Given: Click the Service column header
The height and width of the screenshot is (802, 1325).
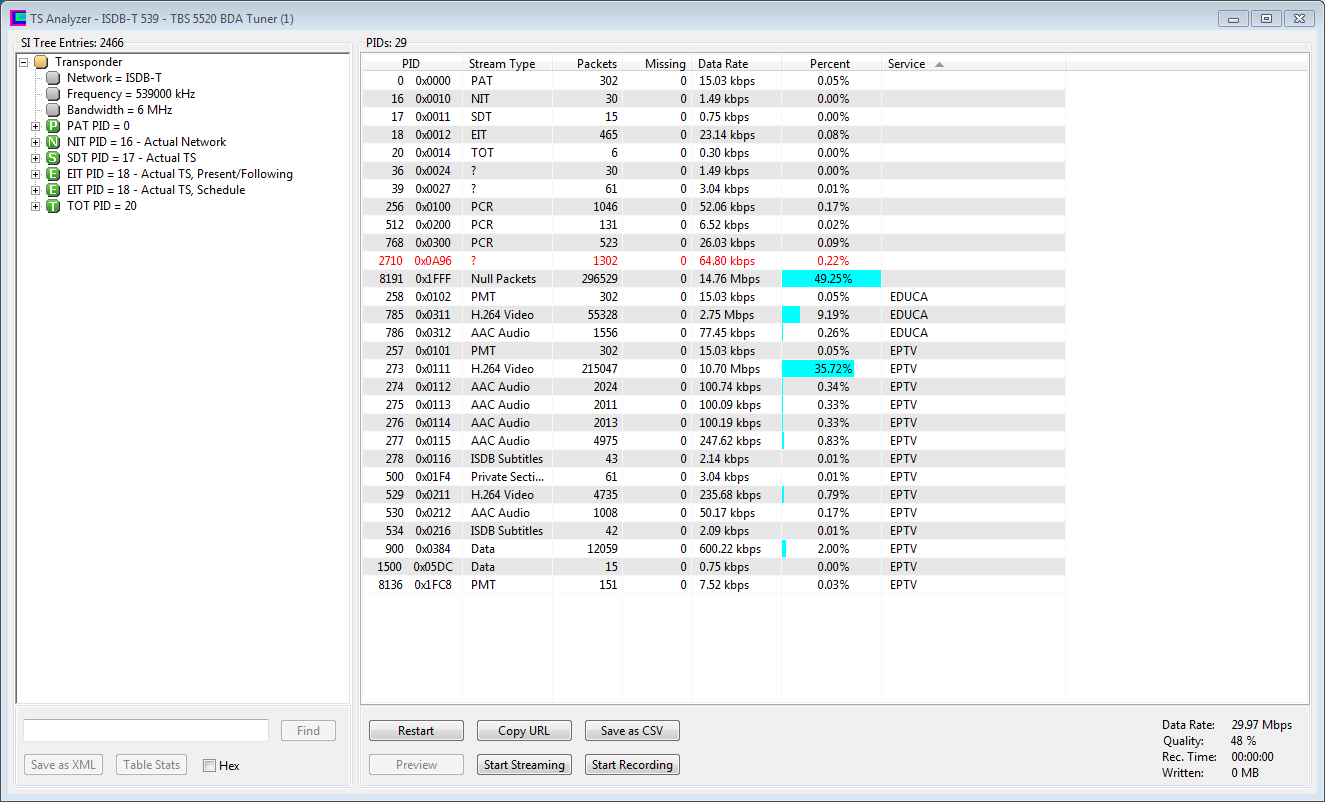Looking at the screenshot, I should (x=973, y=63).
